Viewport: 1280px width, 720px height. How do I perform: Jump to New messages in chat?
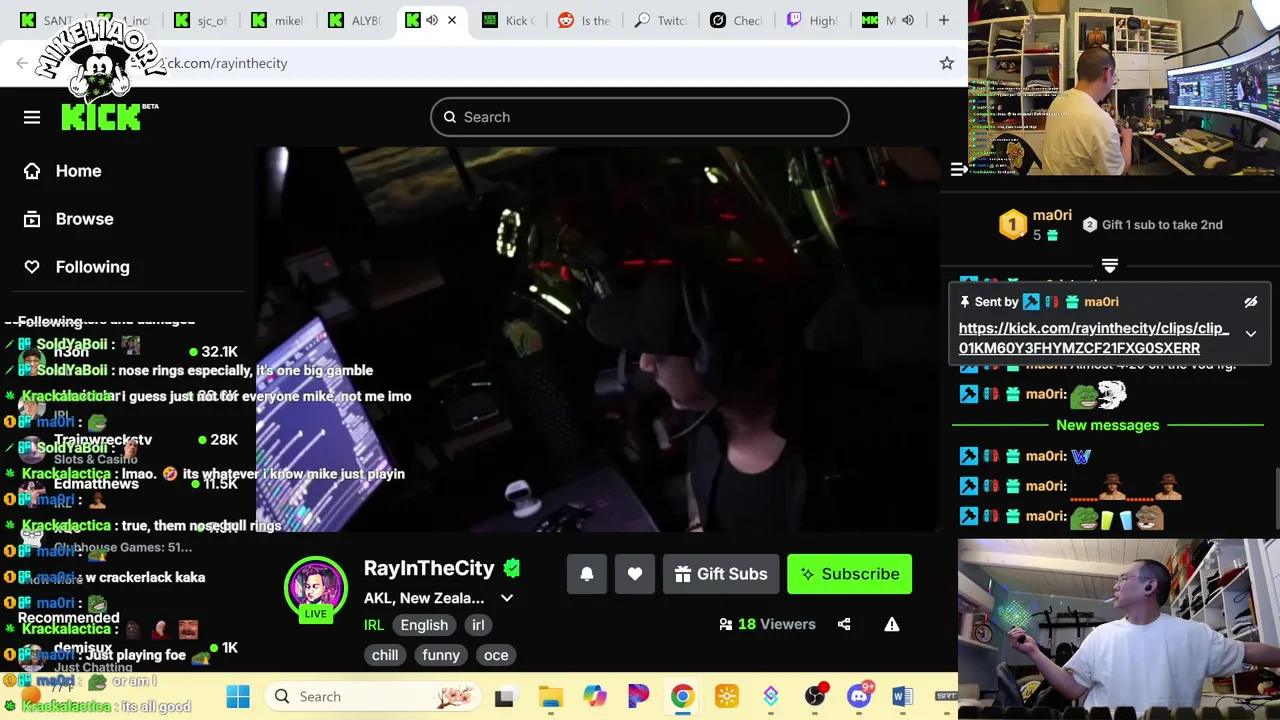(1108, 425)
